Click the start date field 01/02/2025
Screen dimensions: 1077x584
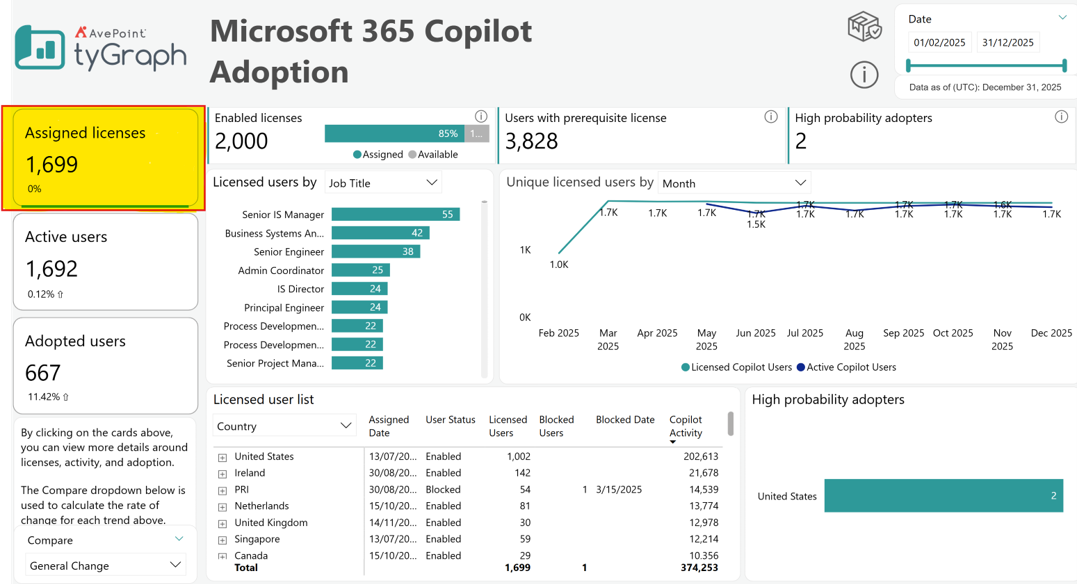[939, 43]
